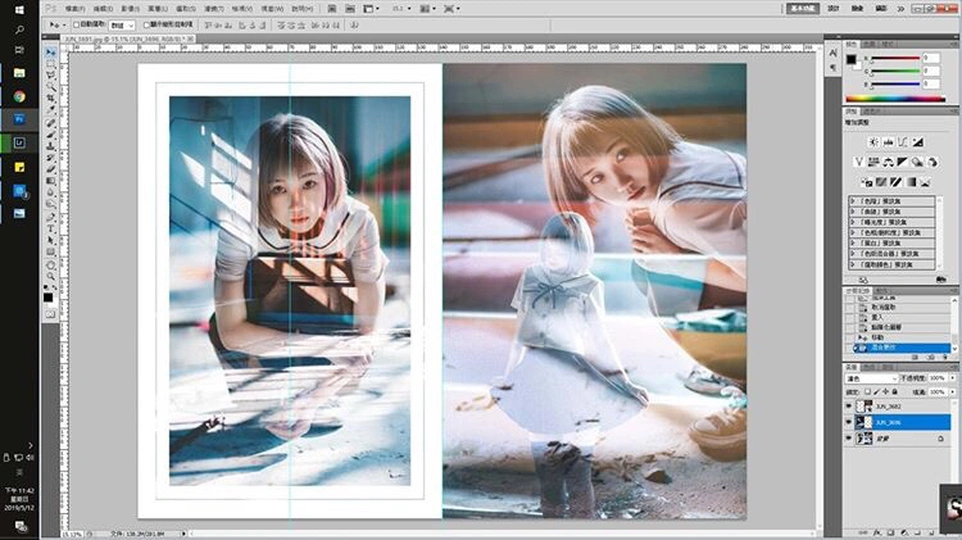Open Chrome from the Windows taskbar
The width and height of the screenshot is (962, 540).
19,96
